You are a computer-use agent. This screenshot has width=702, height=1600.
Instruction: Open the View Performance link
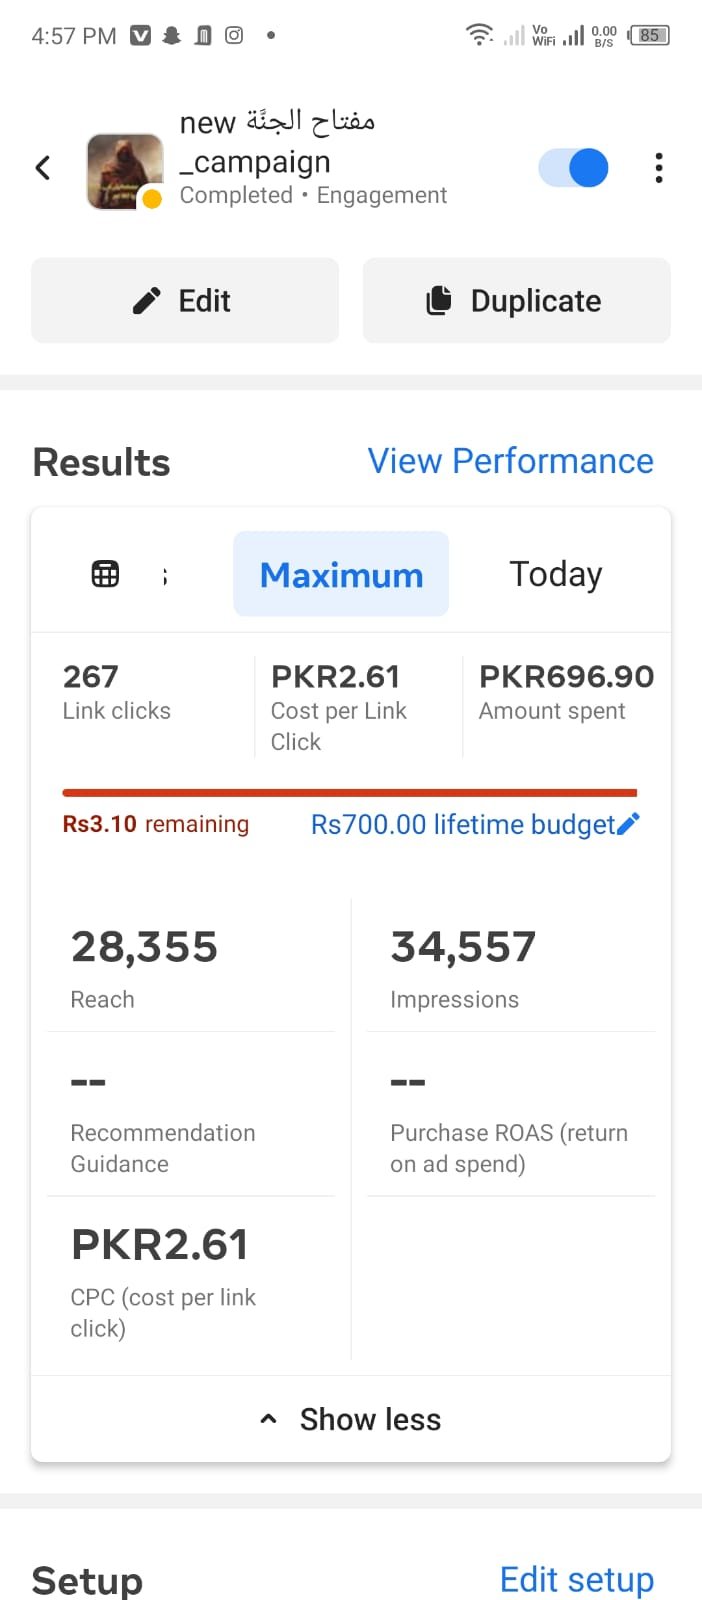click(x=510, y=461)
